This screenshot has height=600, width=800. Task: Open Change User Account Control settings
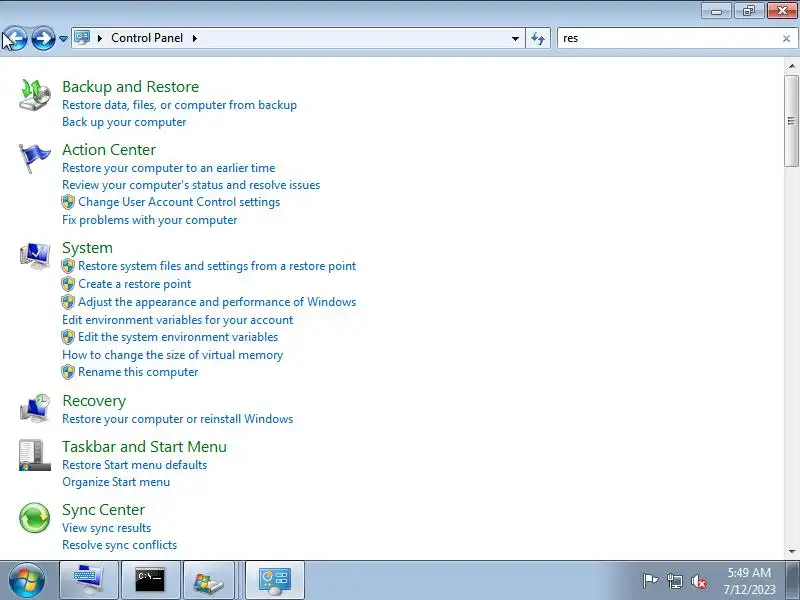[x=179, y=202]
